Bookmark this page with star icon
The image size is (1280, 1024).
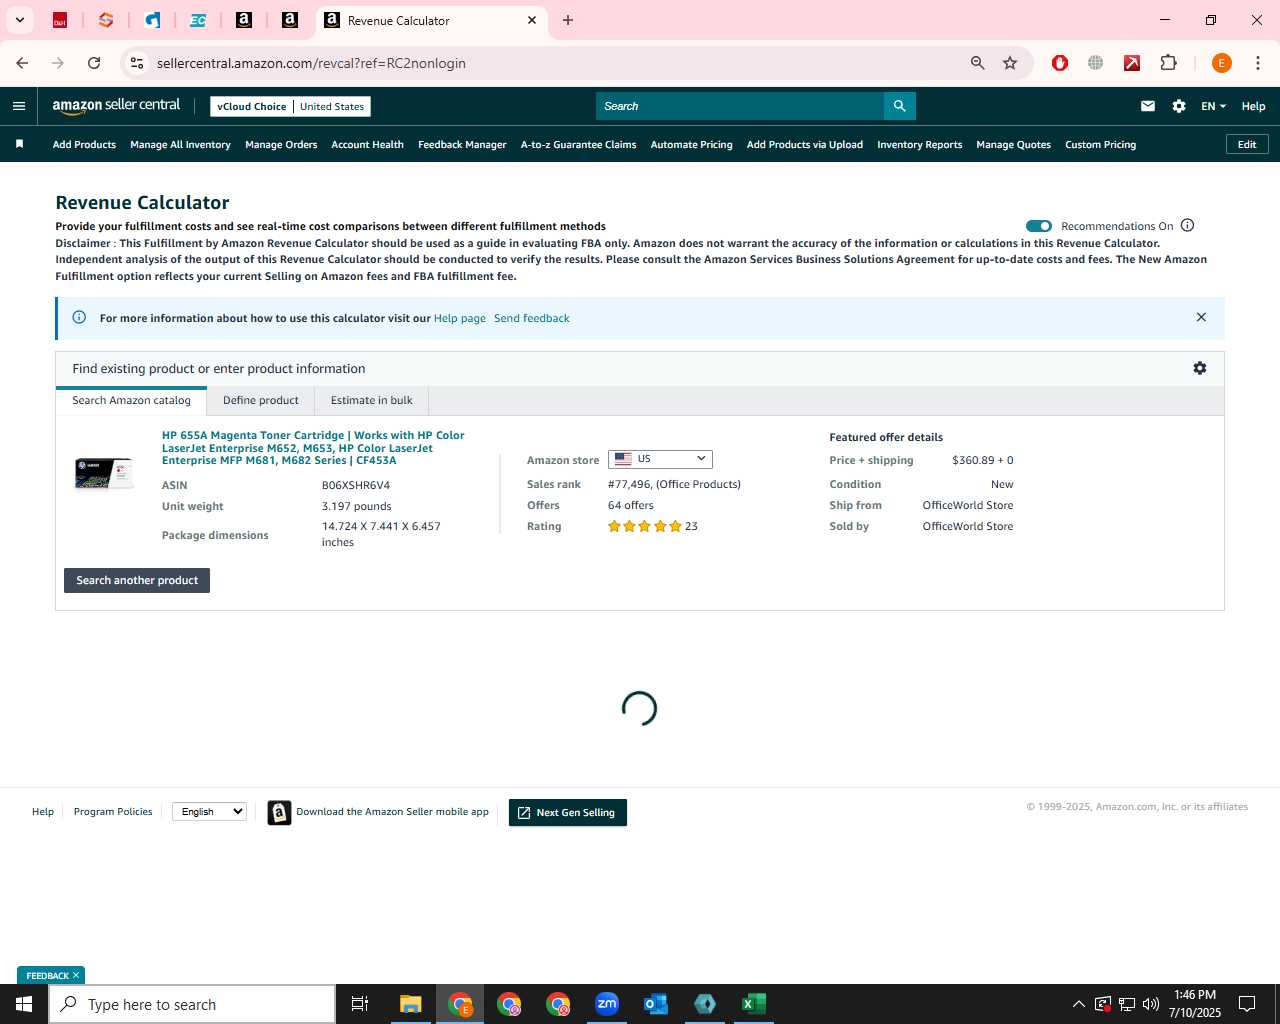(x=1010, y=63)
